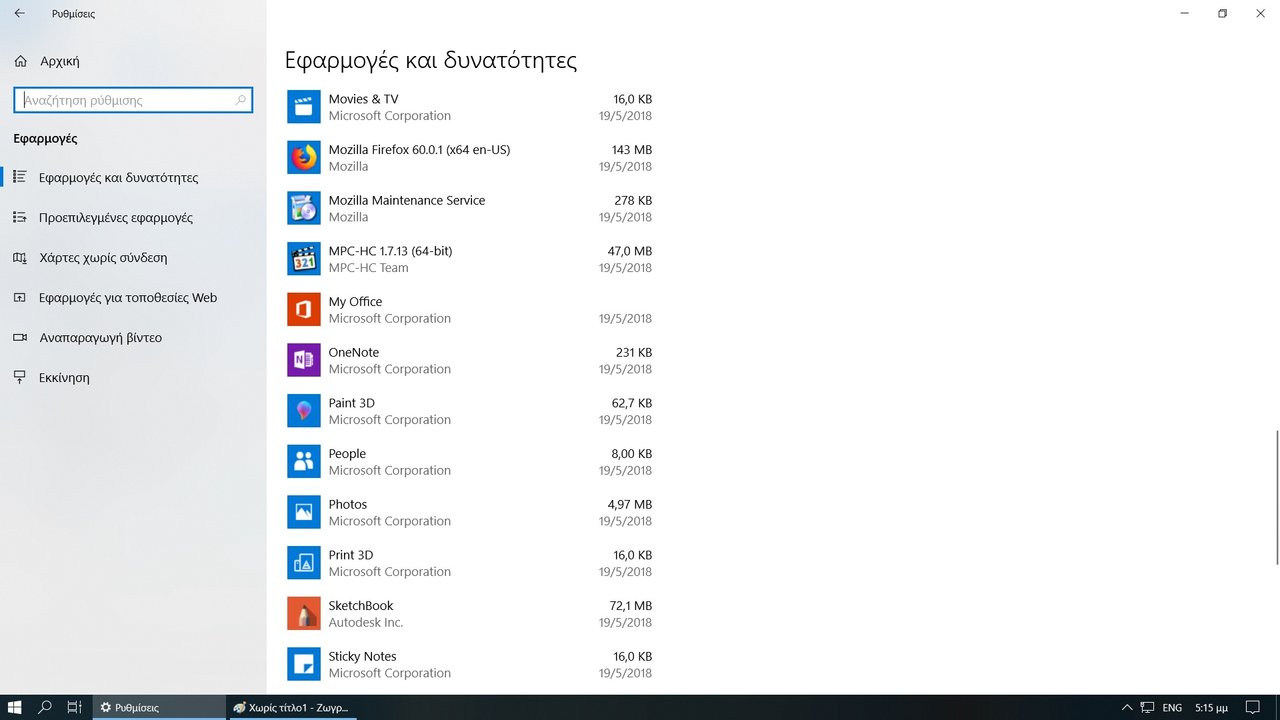Image resolution: width=1280 pixels, height=720 pixels.
Task: Open taskbar search
Action: click(45, 707)
